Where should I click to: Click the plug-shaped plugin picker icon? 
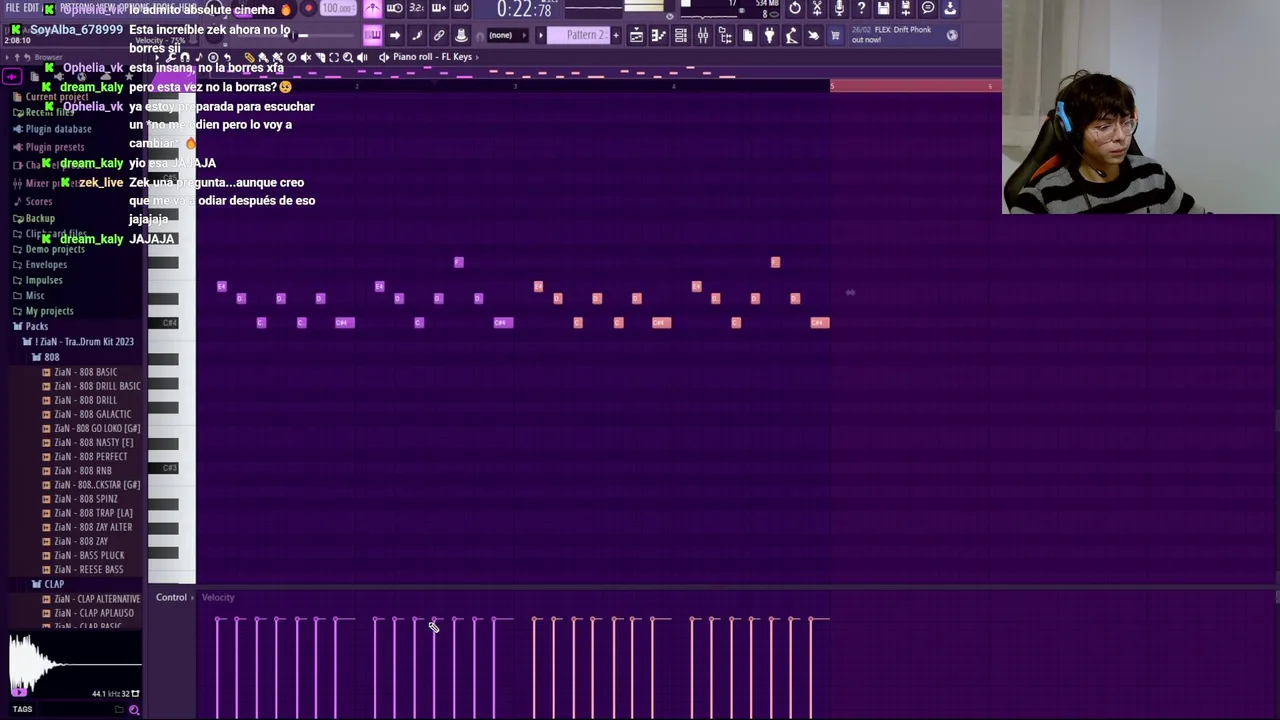coord(770,35)
